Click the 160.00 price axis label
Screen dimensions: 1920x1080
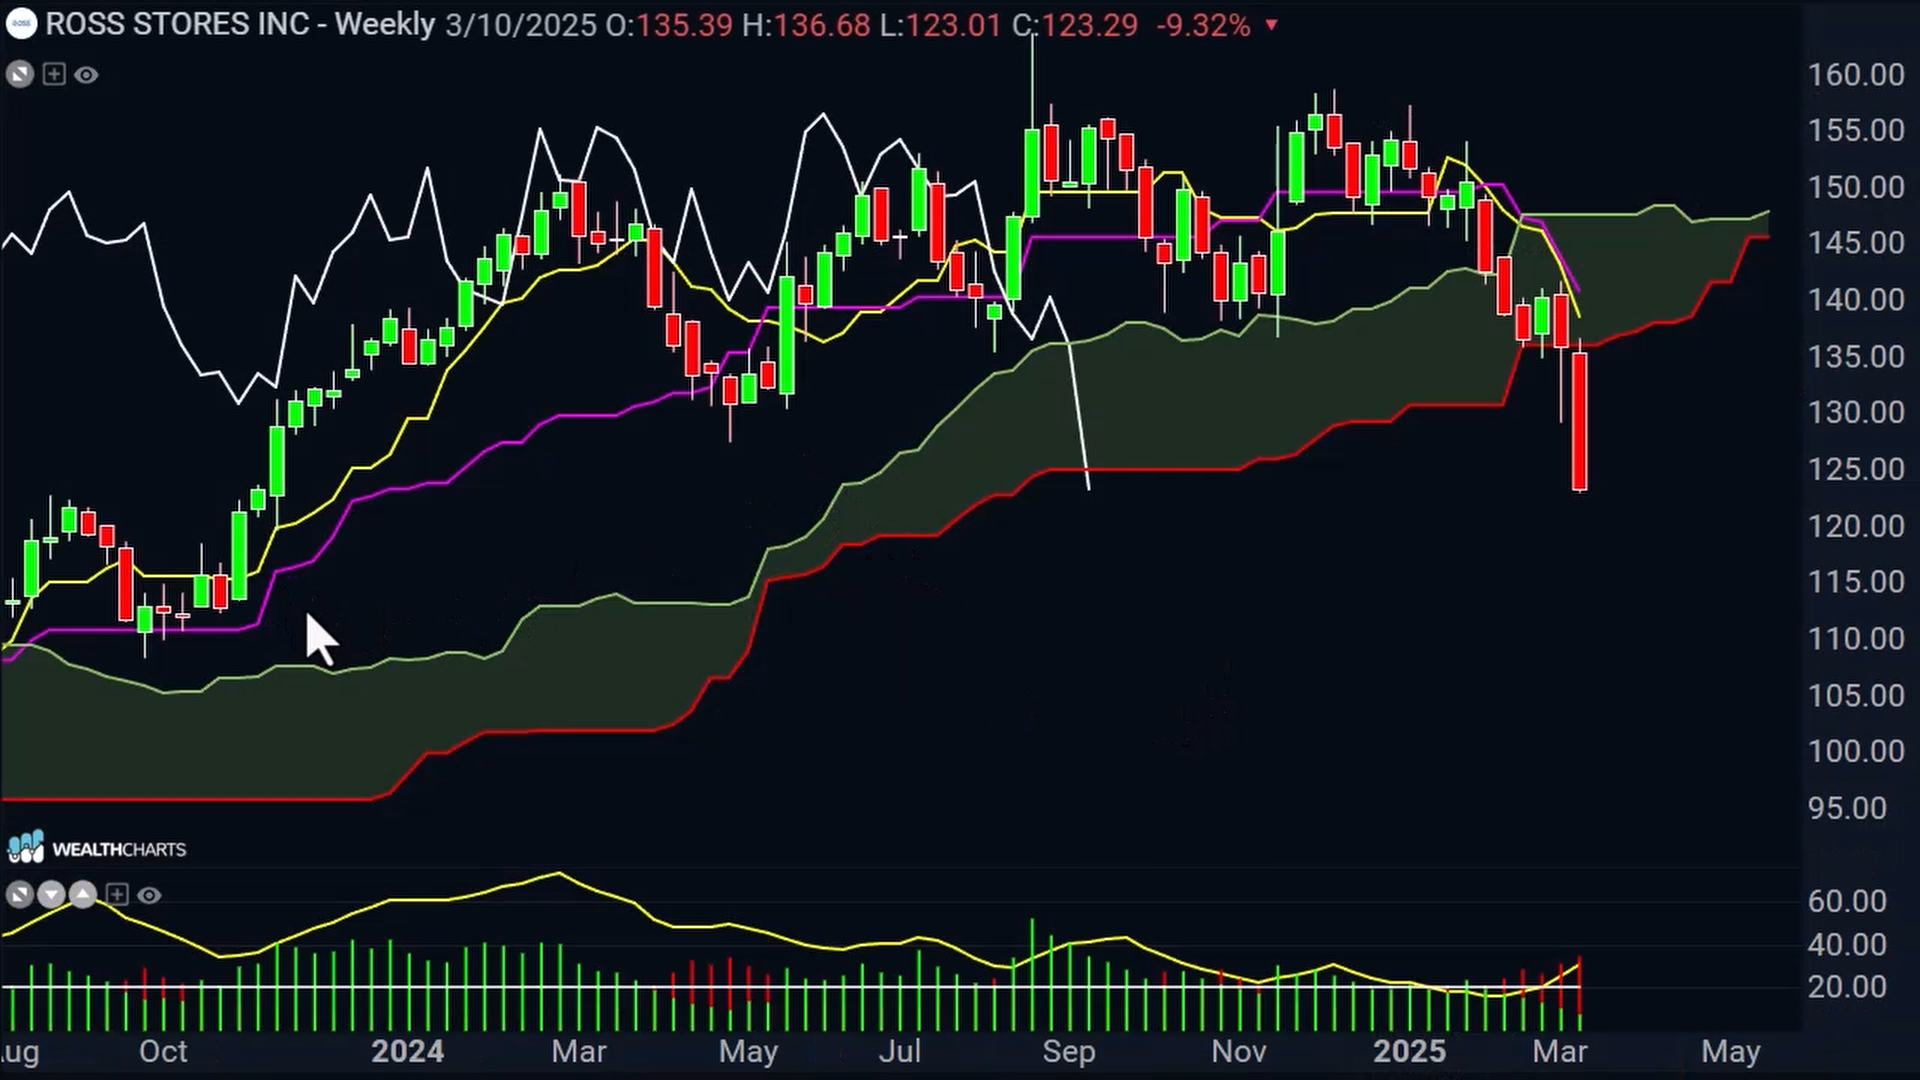click(x=1856, y=75)
